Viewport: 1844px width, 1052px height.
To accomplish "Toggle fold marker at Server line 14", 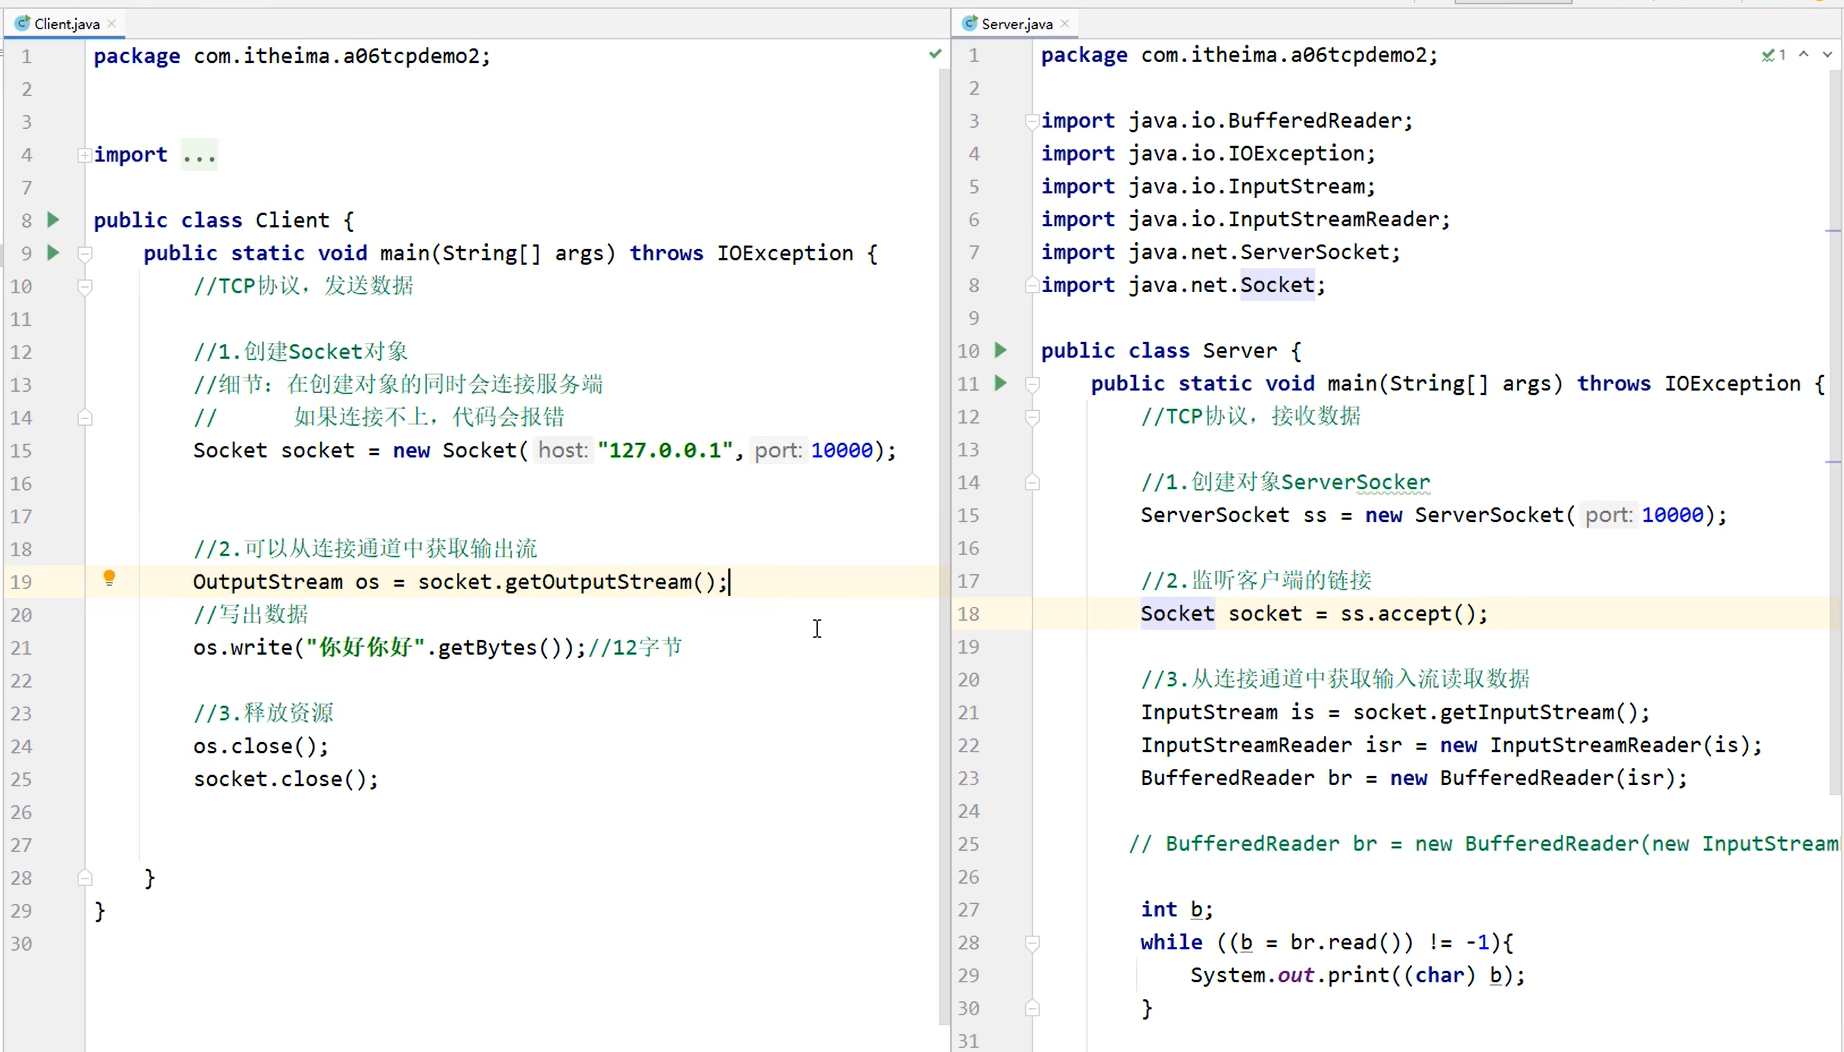I will (x=1032, y=483).
